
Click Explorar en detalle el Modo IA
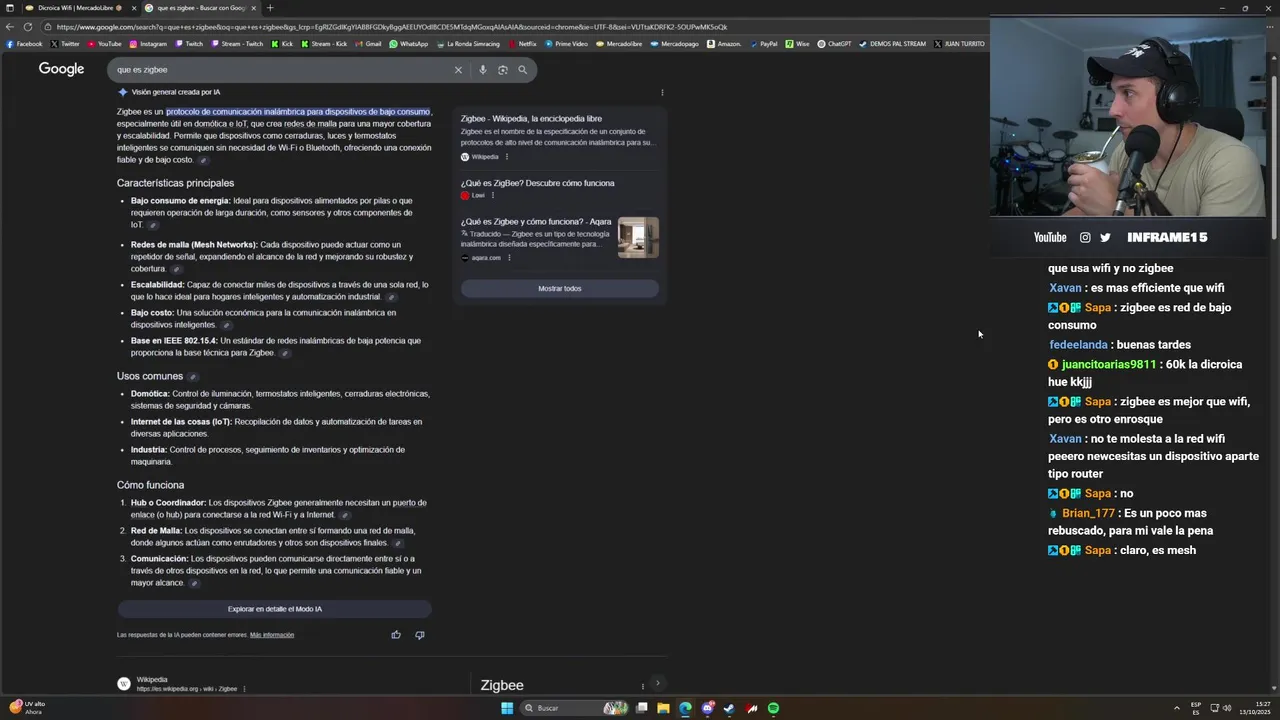[275, 609]
